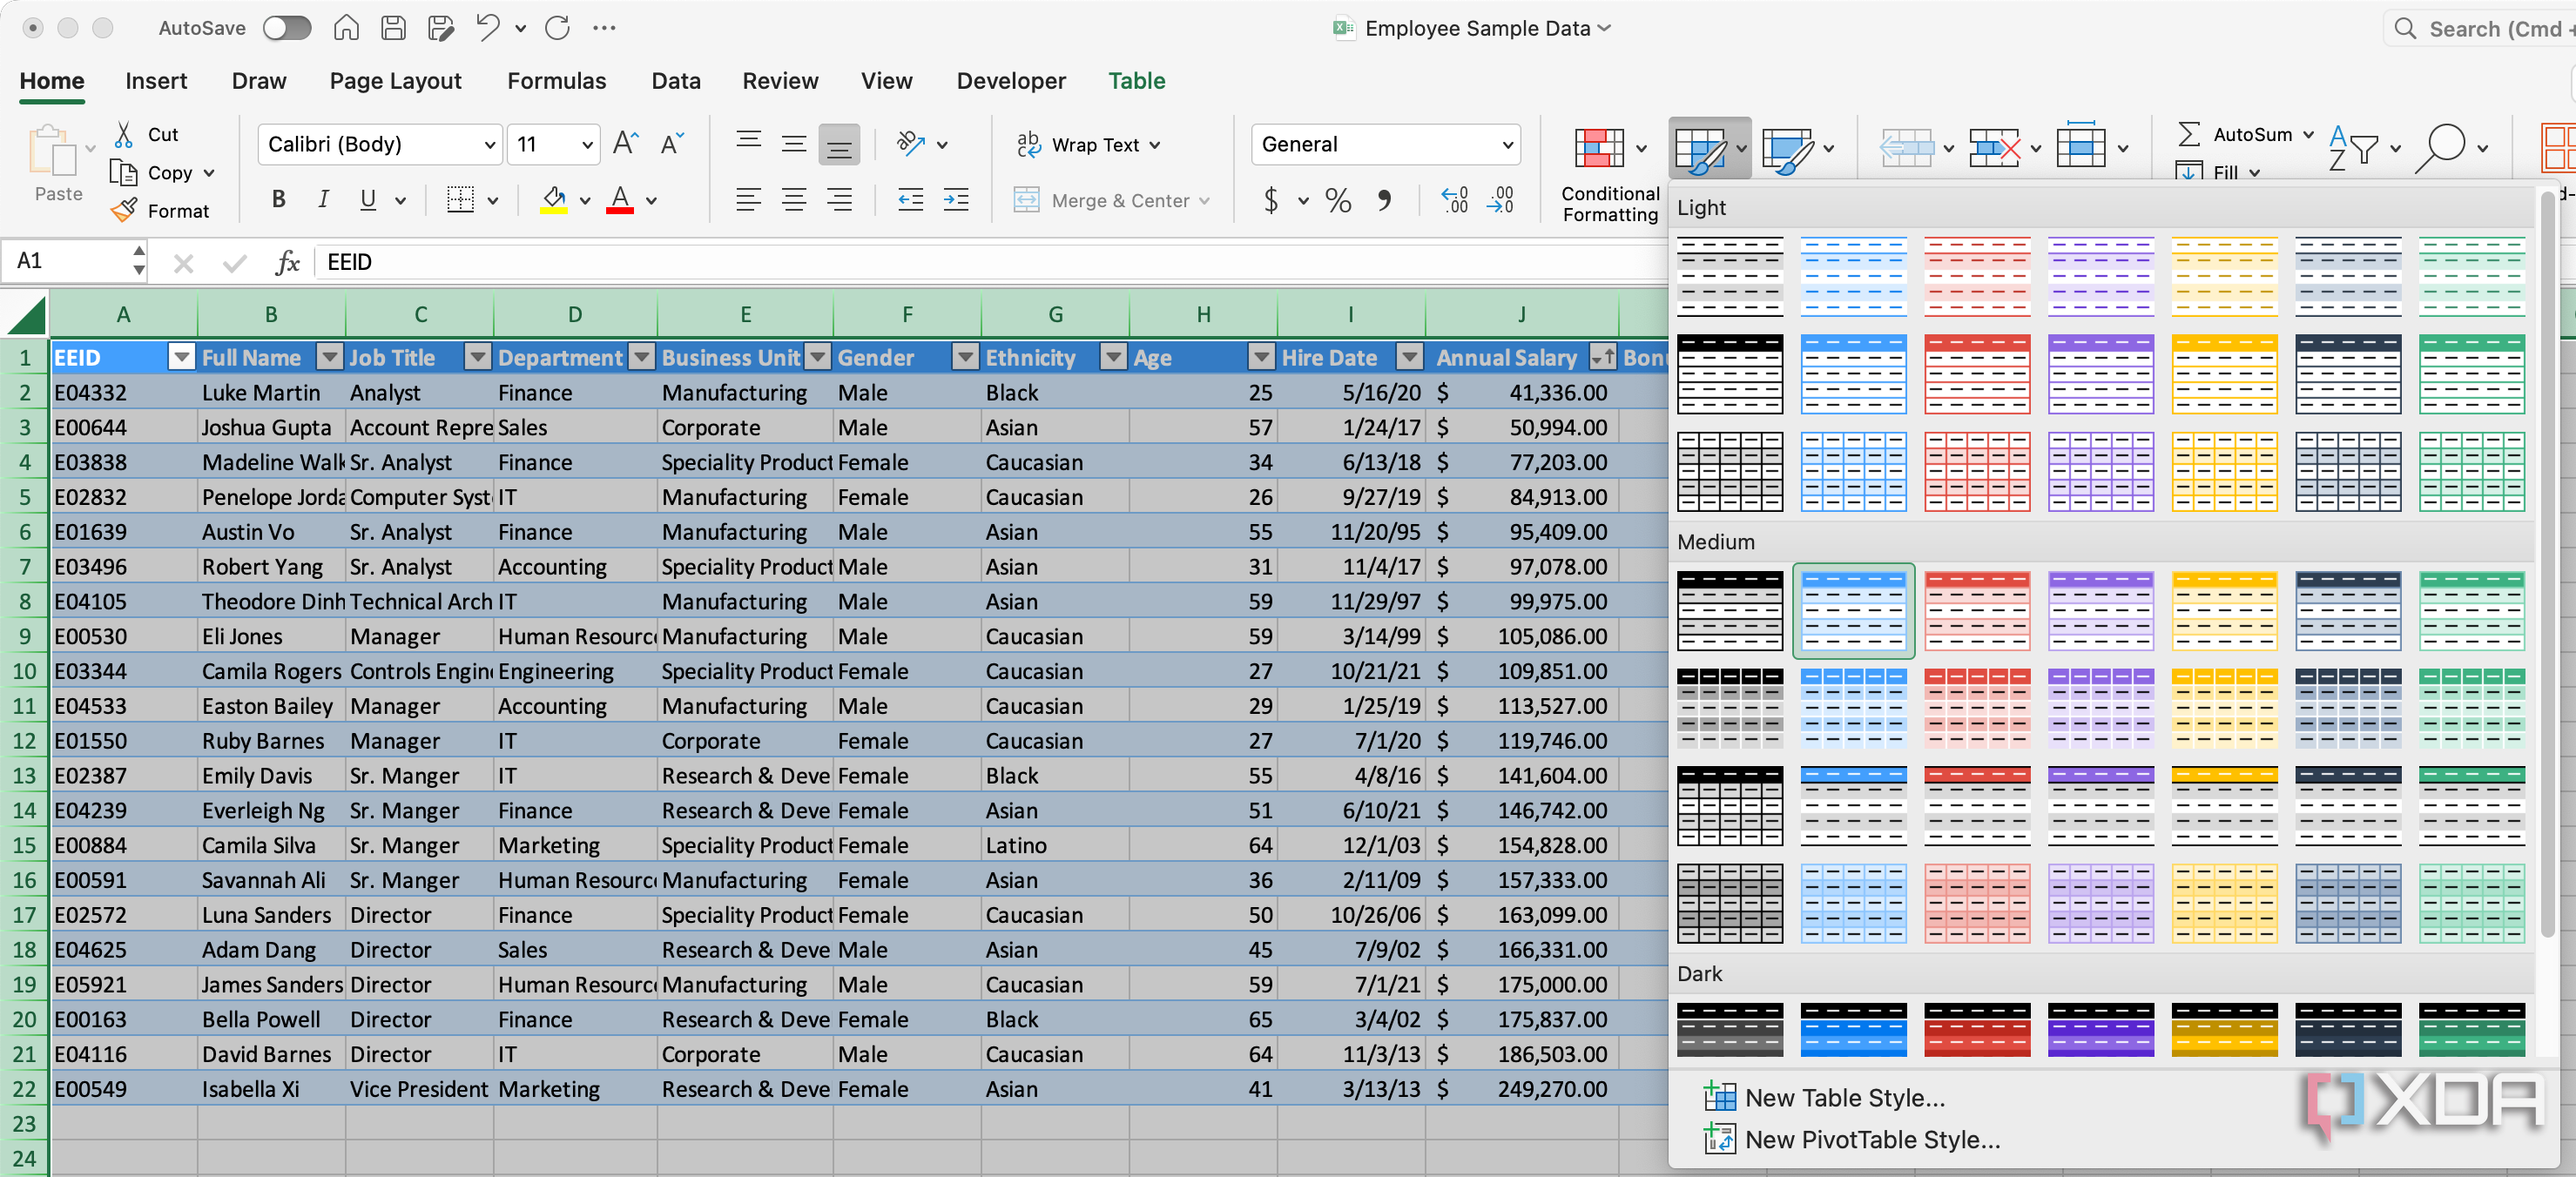Viewport: 2576px width, 1177px height.
Task: Switch to the Formulas tab
Action: tap(556, 81)
